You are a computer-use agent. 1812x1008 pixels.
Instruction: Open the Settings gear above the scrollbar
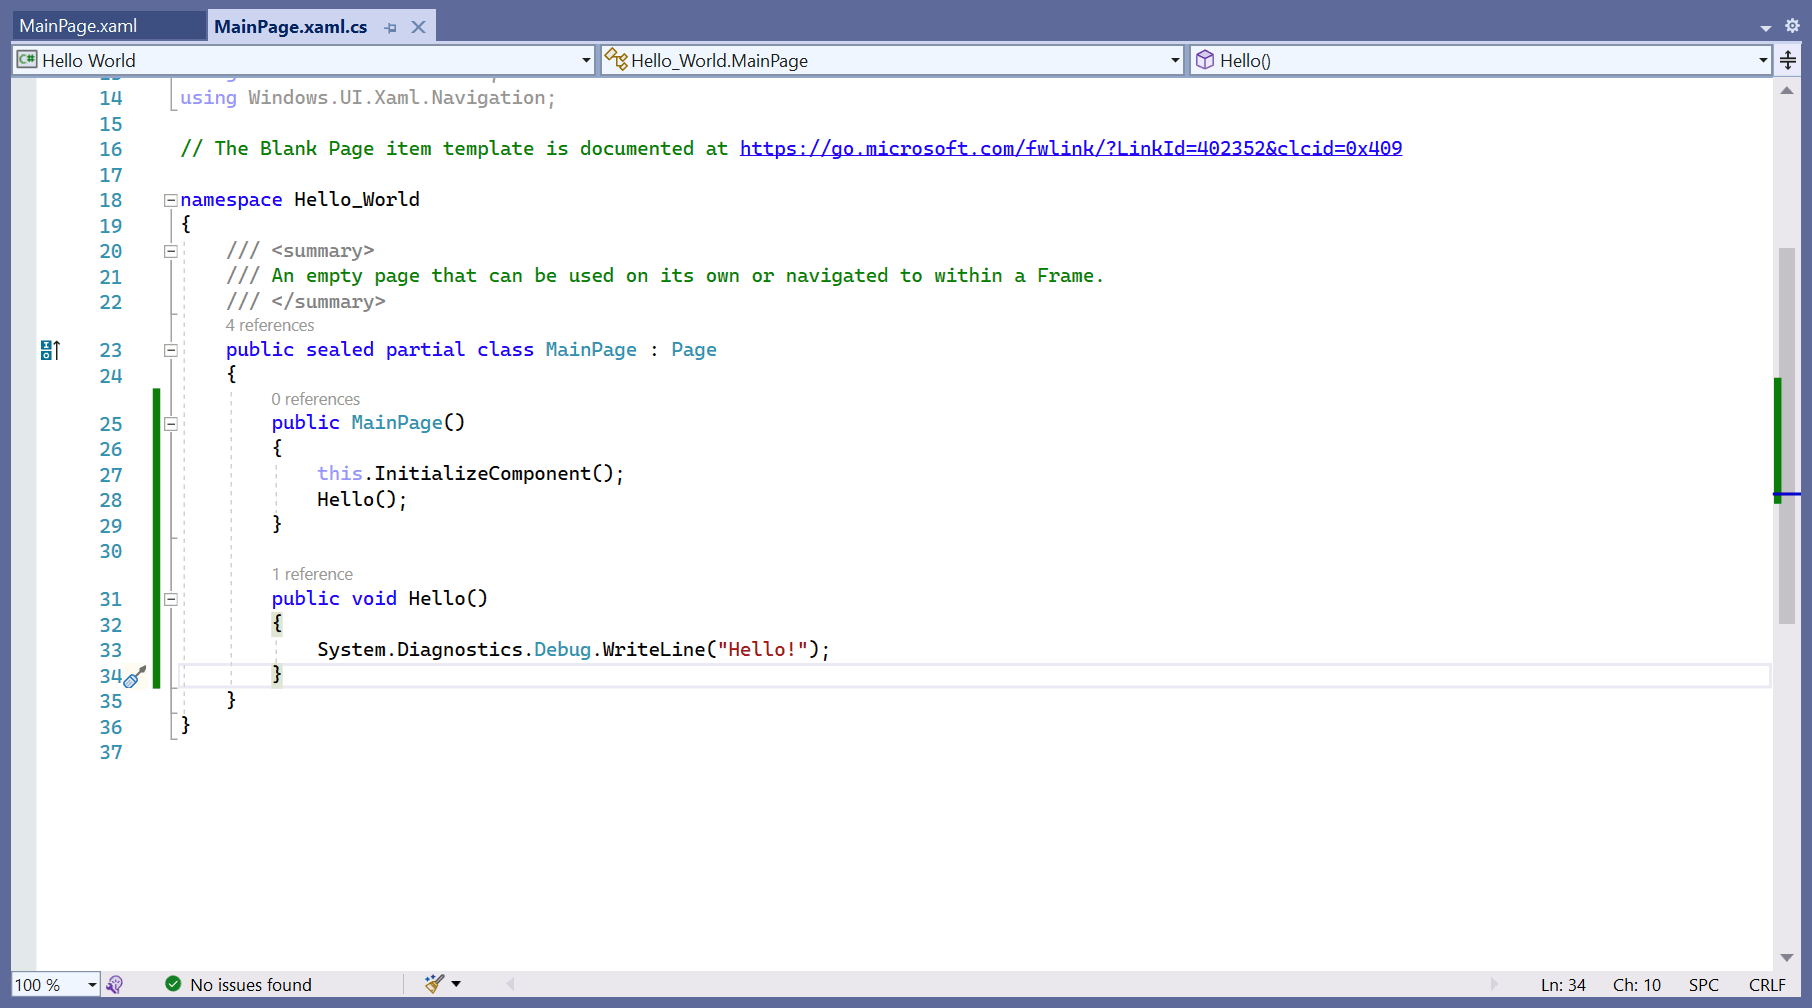[x=1793, y=26]
